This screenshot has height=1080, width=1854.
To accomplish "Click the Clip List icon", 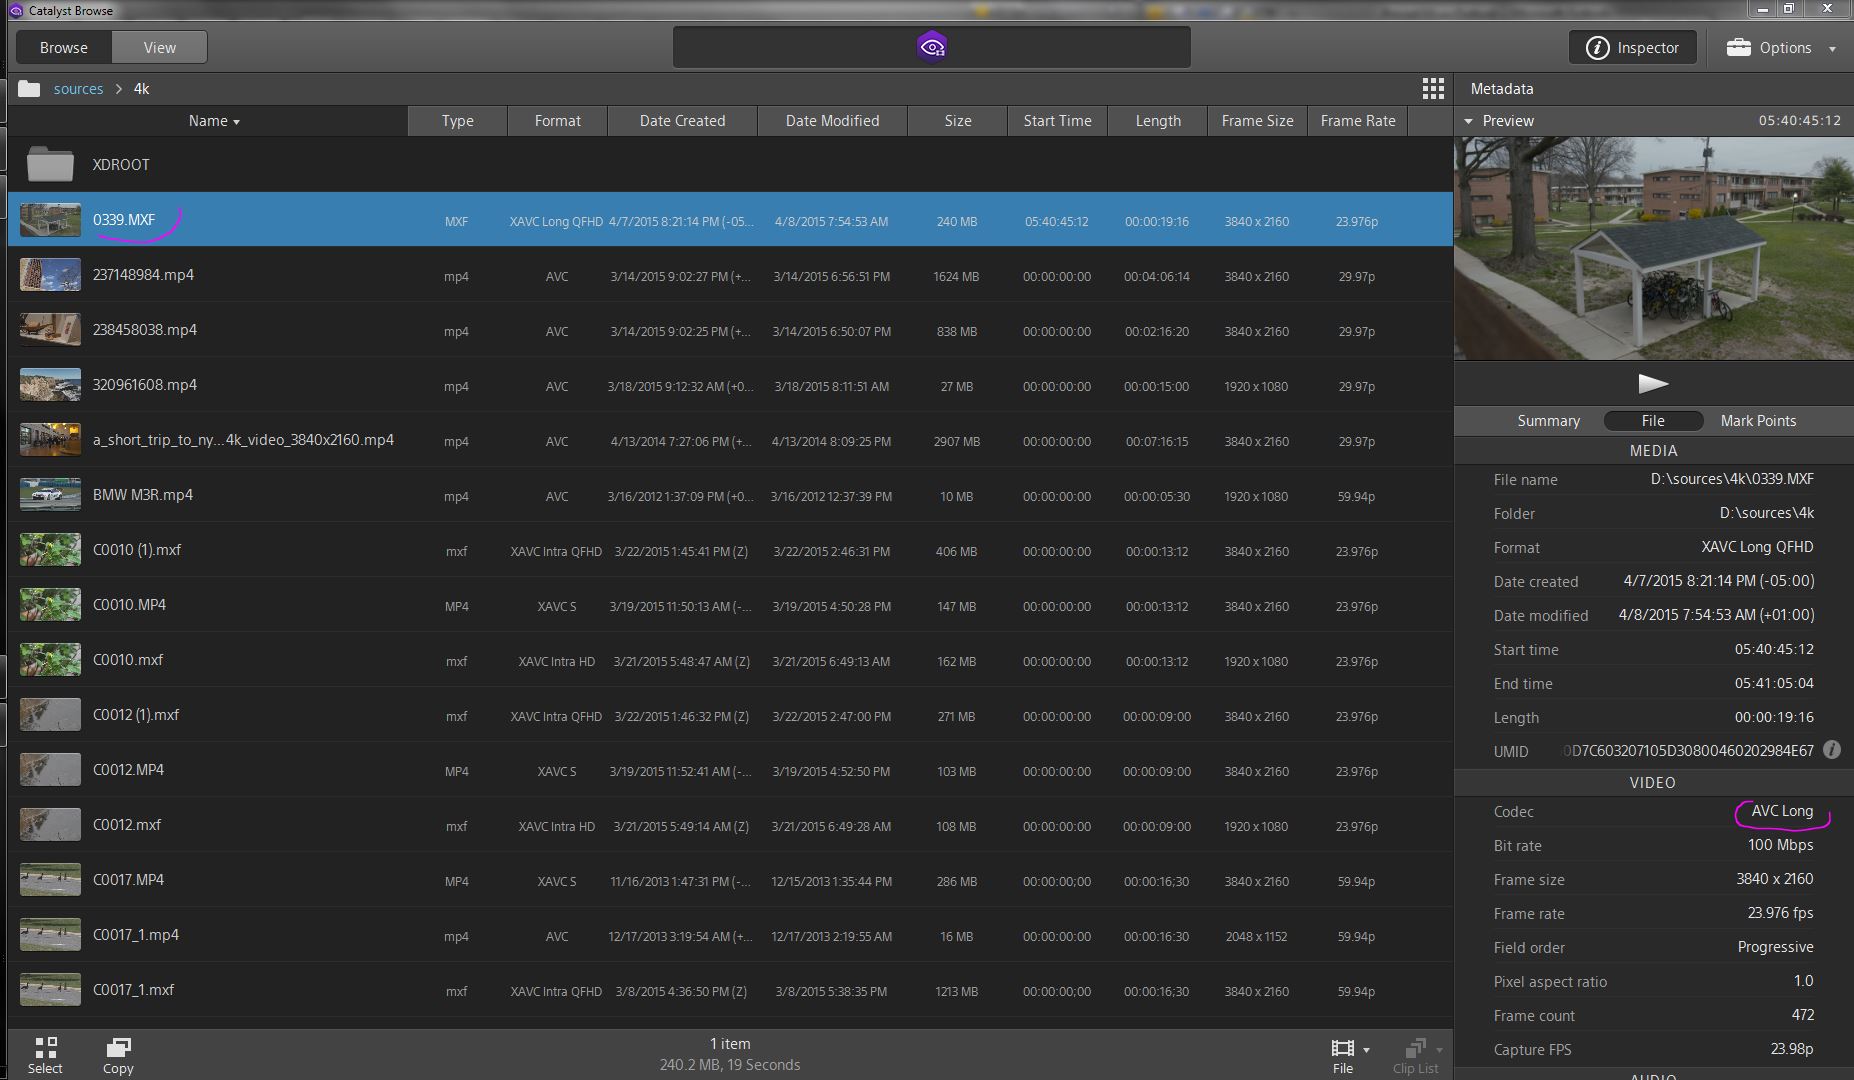I will [x=1415, y=1054].
